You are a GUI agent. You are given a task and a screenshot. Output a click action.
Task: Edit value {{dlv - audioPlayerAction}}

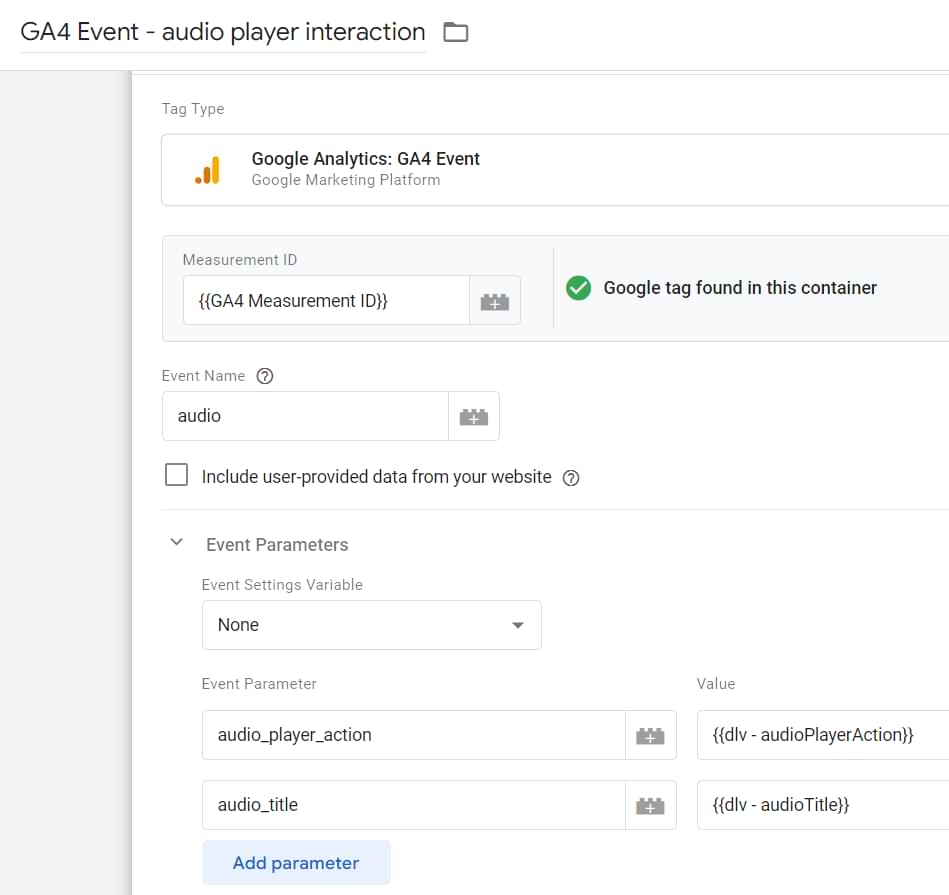click(x=823, y=735)
